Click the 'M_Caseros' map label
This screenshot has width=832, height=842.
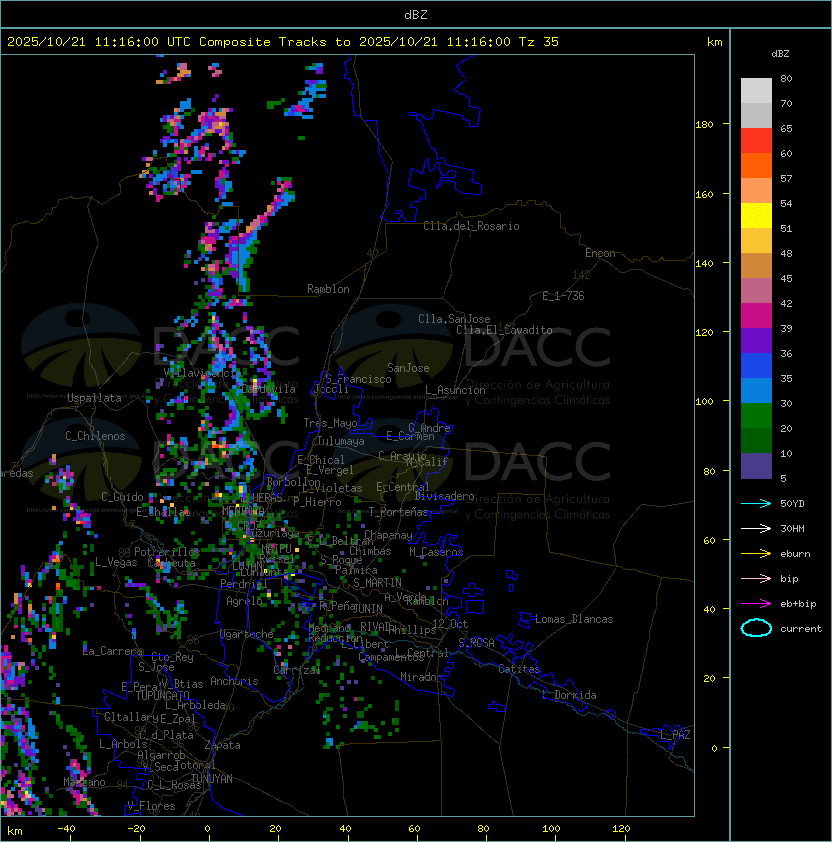[436, 551]
